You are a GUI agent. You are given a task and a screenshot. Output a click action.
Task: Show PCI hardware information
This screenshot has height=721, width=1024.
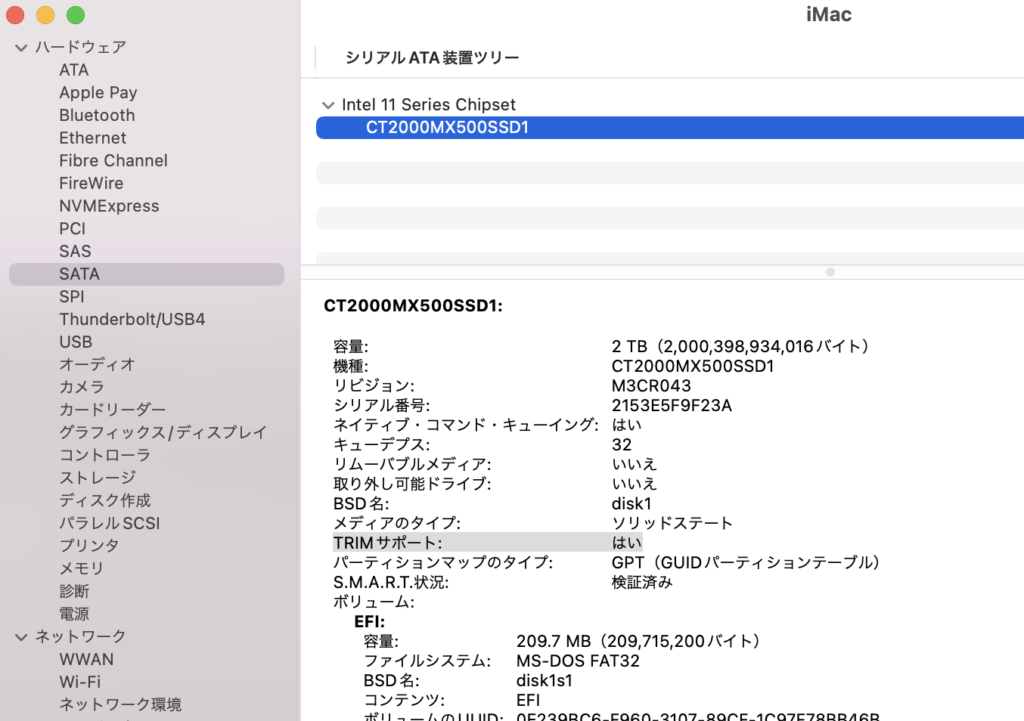point(72,229)
